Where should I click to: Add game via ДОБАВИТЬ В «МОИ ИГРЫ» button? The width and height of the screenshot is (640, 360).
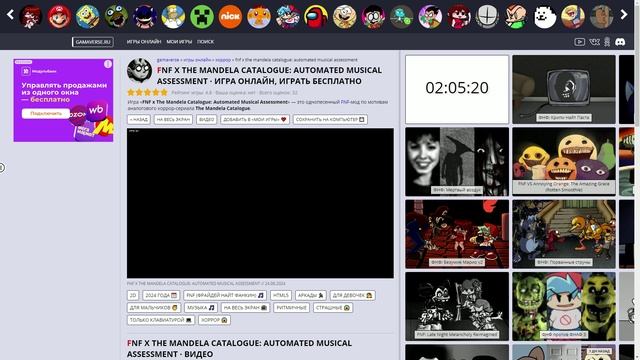click(255, 120)
